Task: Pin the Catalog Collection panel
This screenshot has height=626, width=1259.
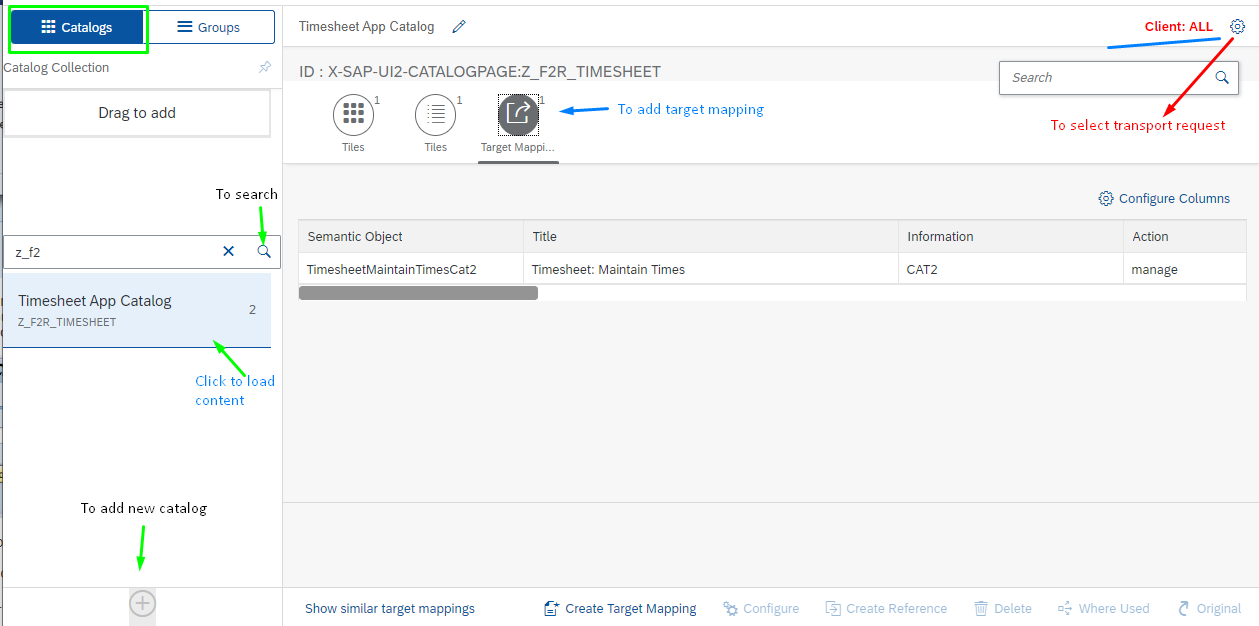Action: (264, 68)
